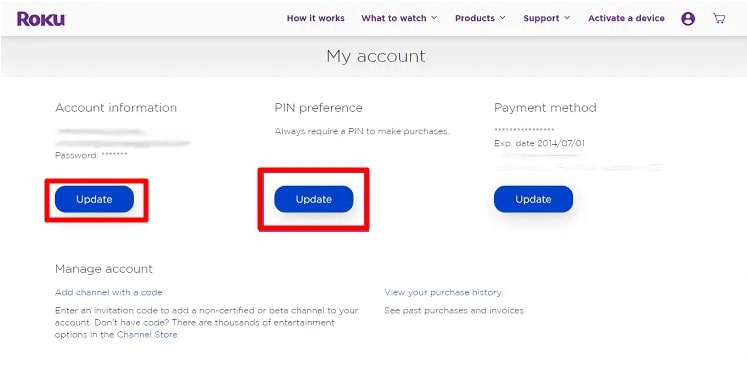The image size is (747, 379).
Task: Open the Channel Store link
Action: click(147, 335)
